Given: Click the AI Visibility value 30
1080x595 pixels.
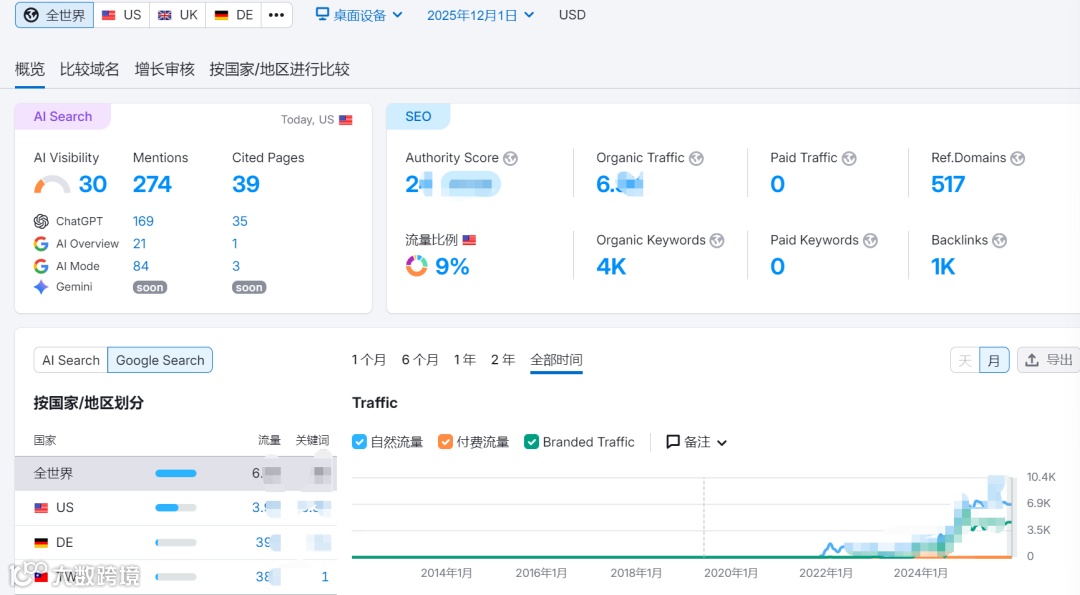Looking at the screenshot, I should tap(92, 185).
